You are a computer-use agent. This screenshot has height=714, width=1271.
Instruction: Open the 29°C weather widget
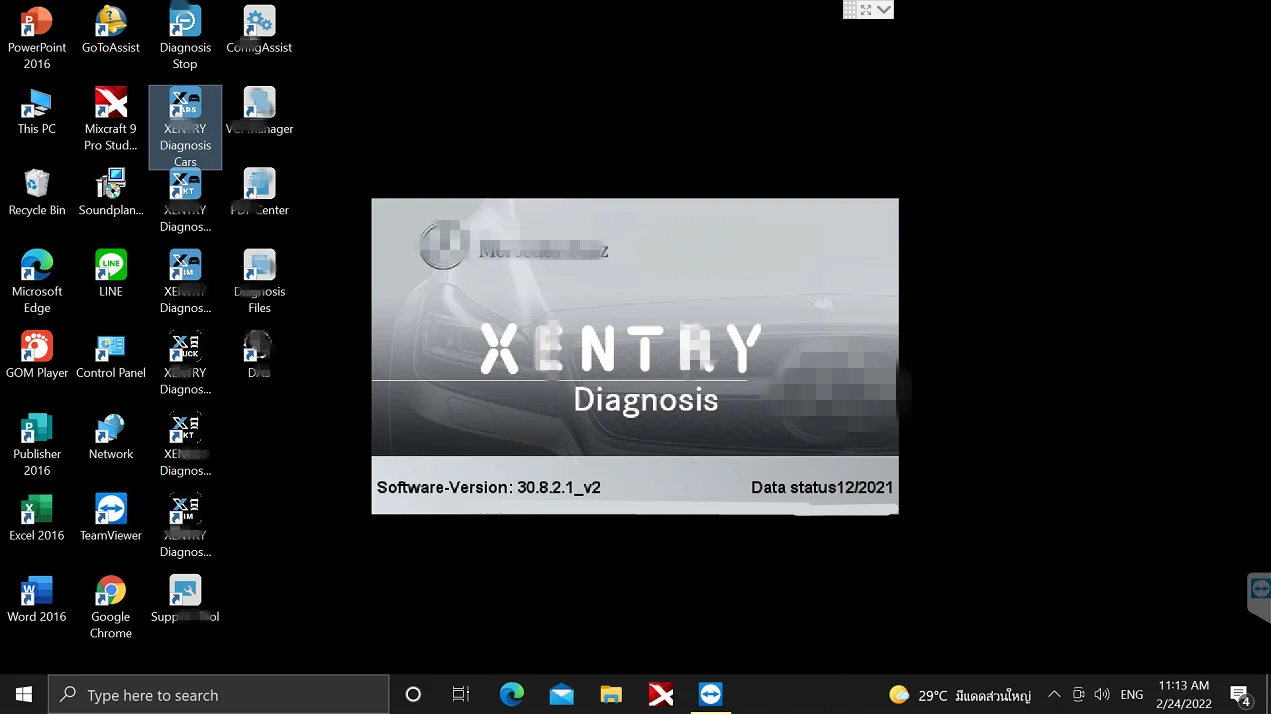(x=960, y=694)
